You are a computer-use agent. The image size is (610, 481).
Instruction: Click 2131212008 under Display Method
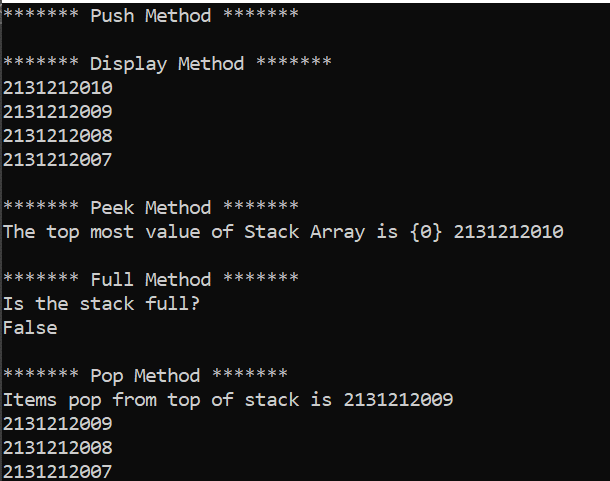pos(58,135)
